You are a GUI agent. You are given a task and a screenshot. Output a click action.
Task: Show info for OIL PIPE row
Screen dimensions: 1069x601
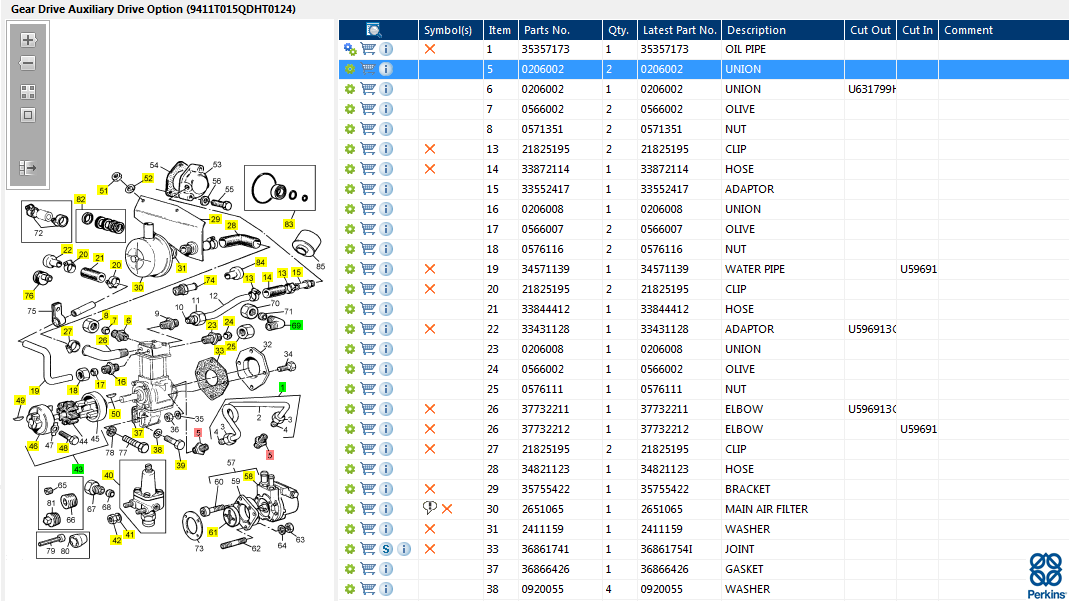386,49
